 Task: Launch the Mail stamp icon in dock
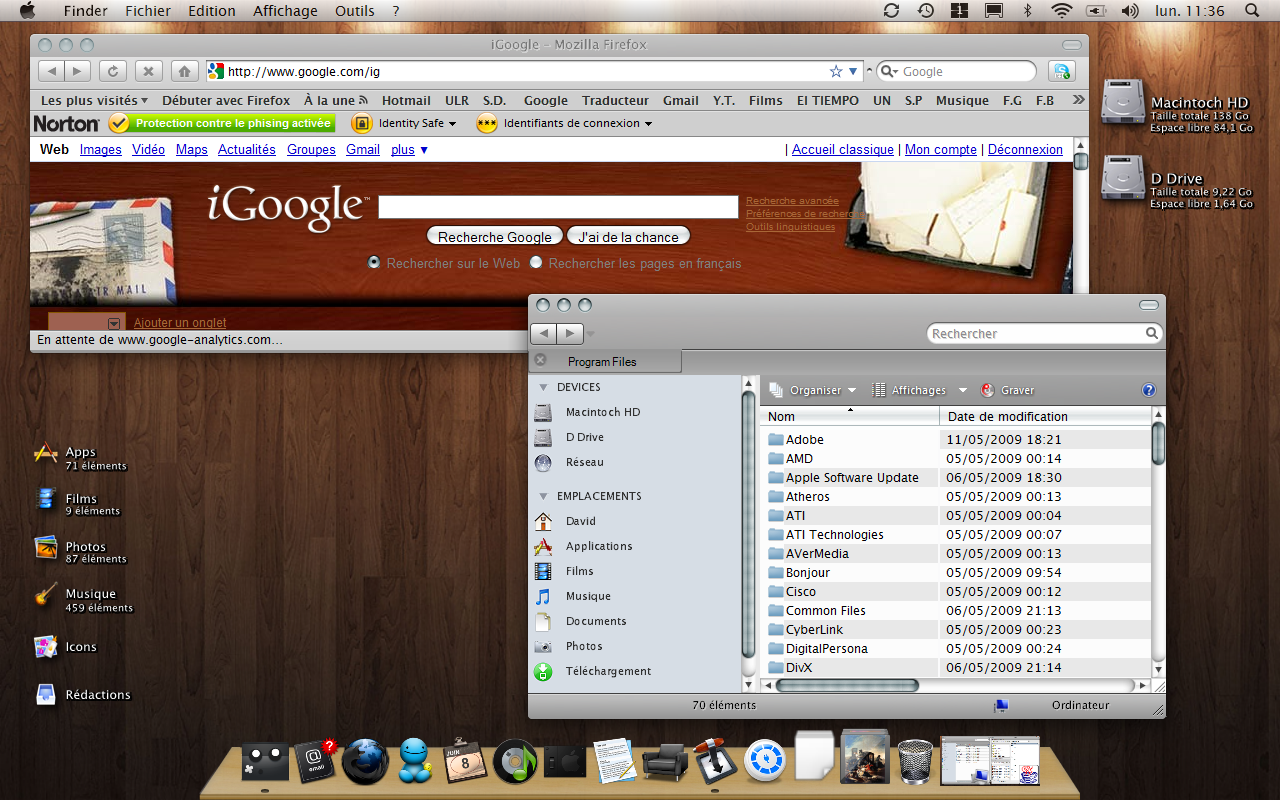(317, 763)
